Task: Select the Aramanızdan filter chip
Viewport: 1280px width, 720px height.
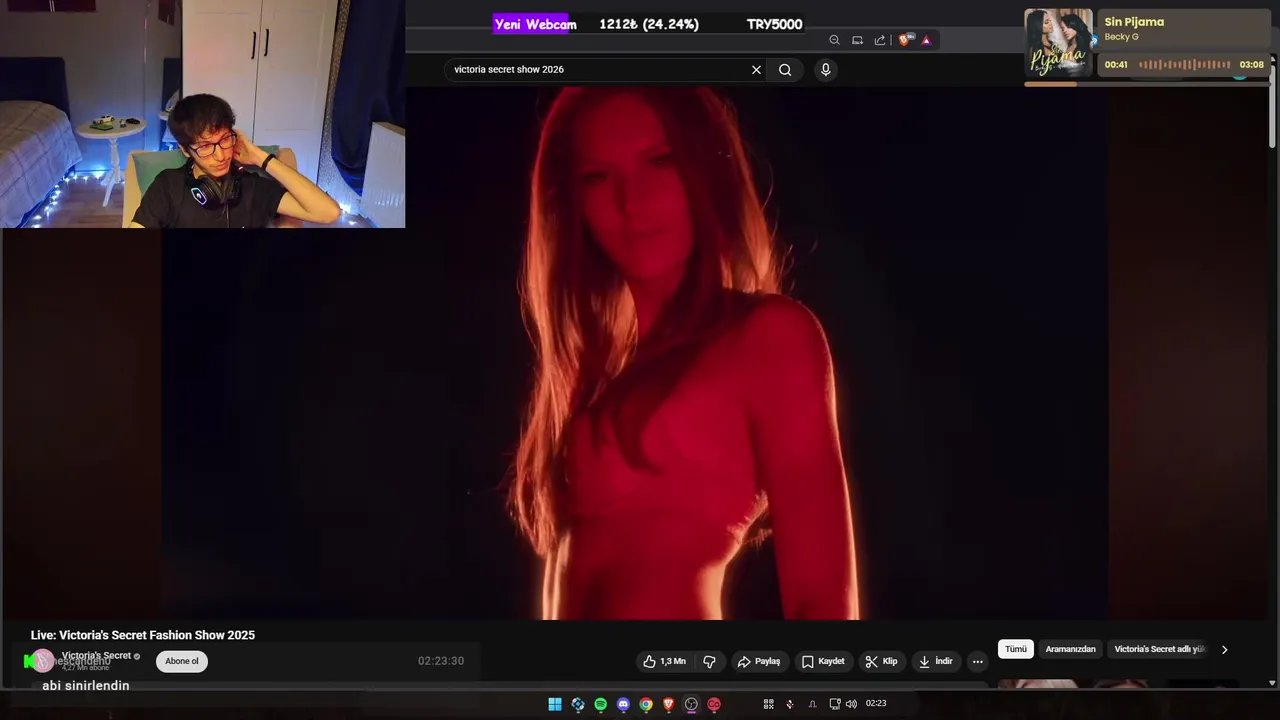Action: (x=1070, y=649)
